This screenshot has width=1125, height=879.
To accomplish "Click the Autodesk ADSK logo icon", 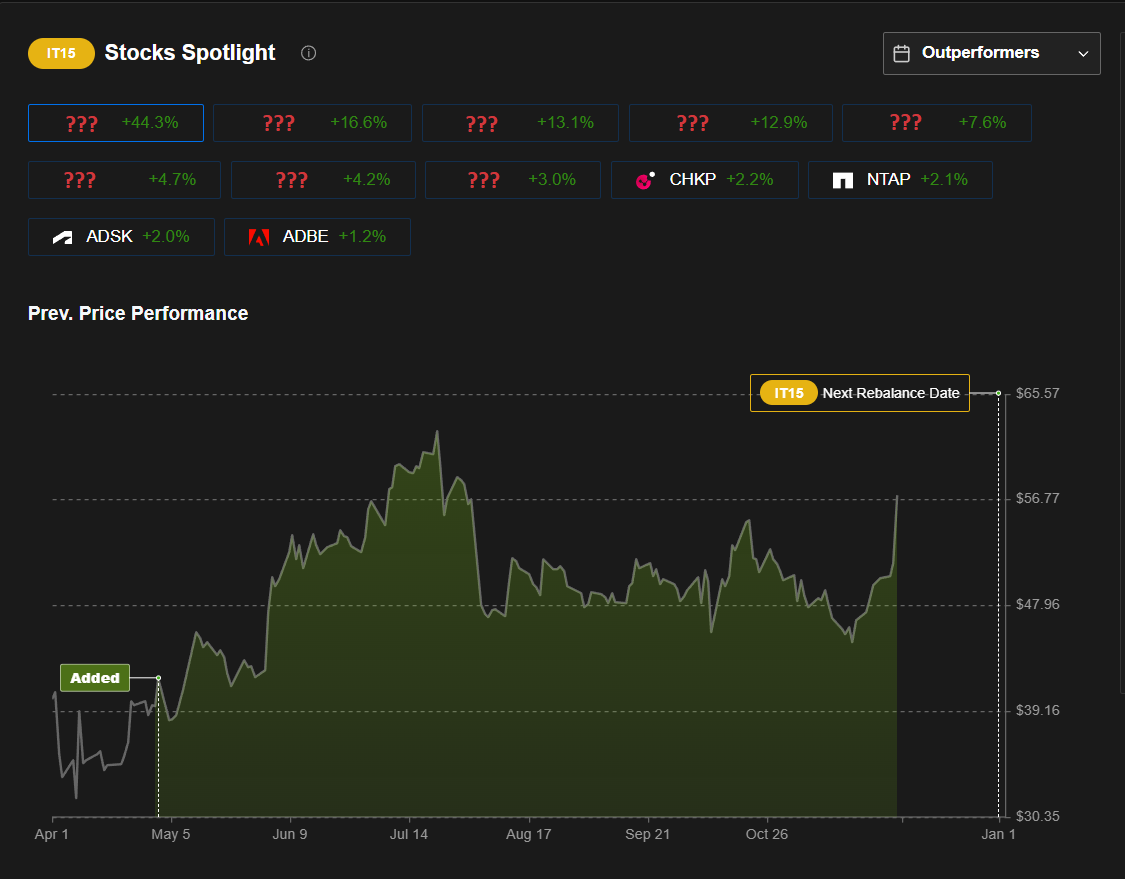I will [63, 238].
